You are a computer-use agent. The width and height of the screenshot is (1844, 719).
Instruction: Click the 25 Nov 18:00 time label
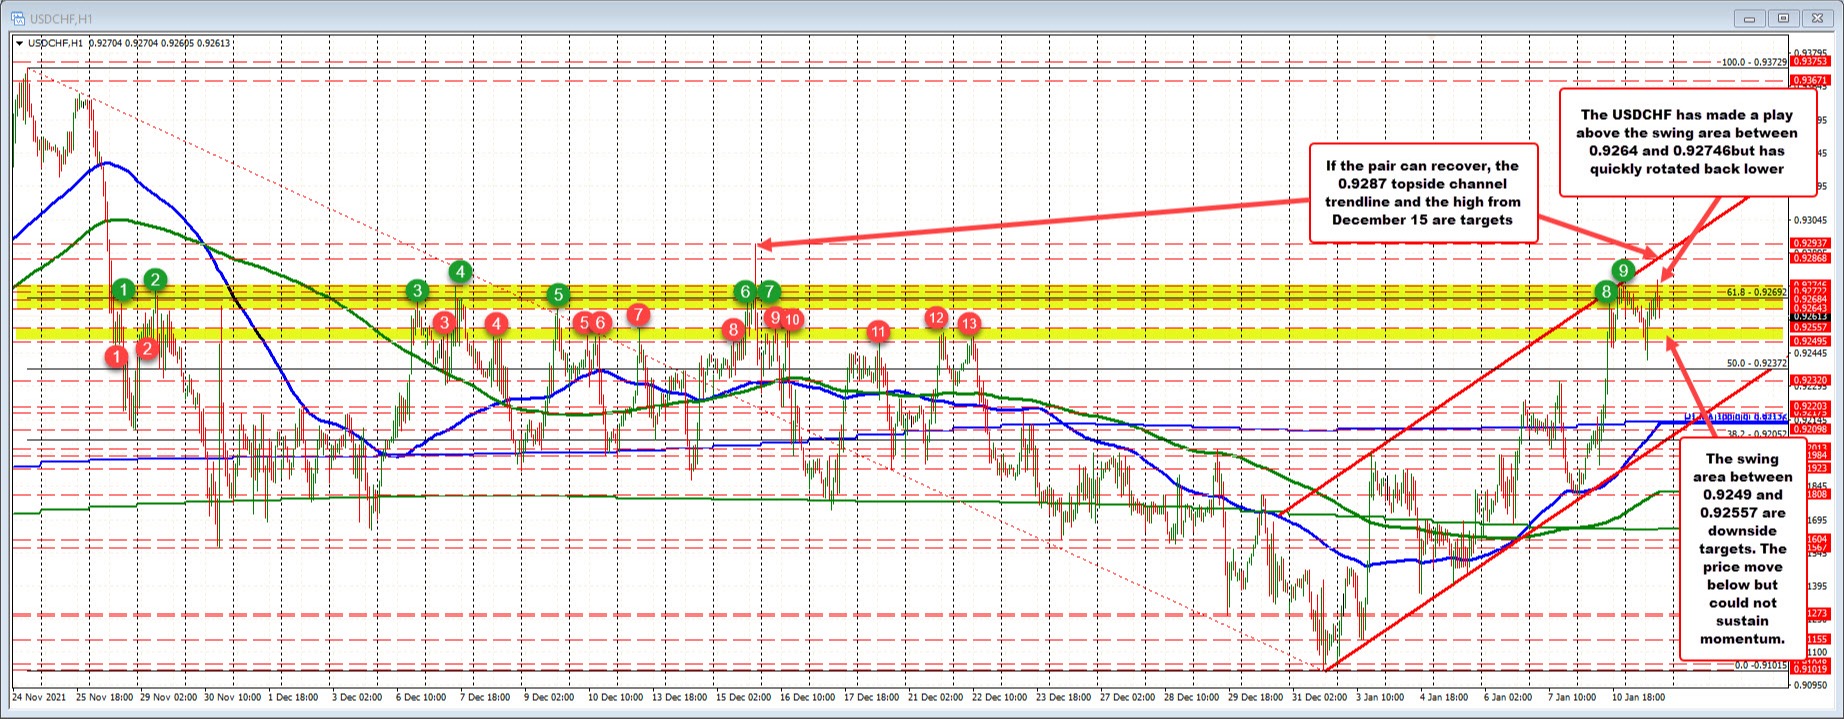pos(104,697)
